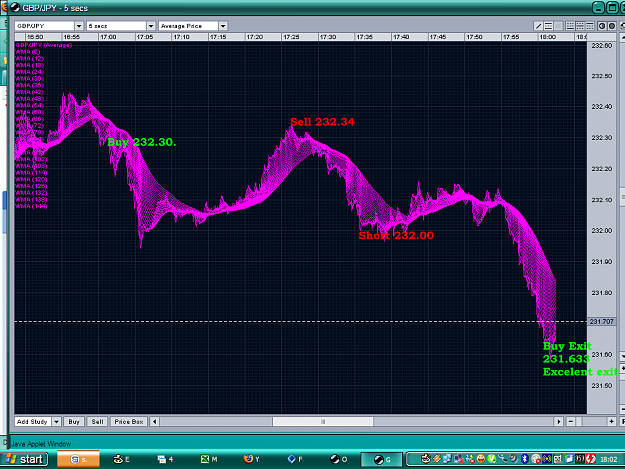This screenshot has height=469, width=625.
Task: Click the GBP/JPY (Average) legend label
Action: [43, 45]
